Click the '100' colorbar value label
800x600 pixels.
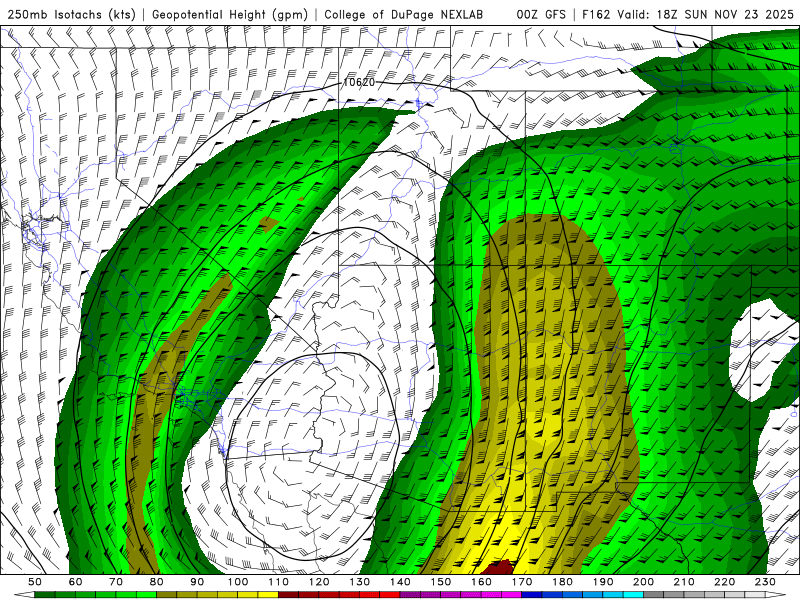pos(238,582)
